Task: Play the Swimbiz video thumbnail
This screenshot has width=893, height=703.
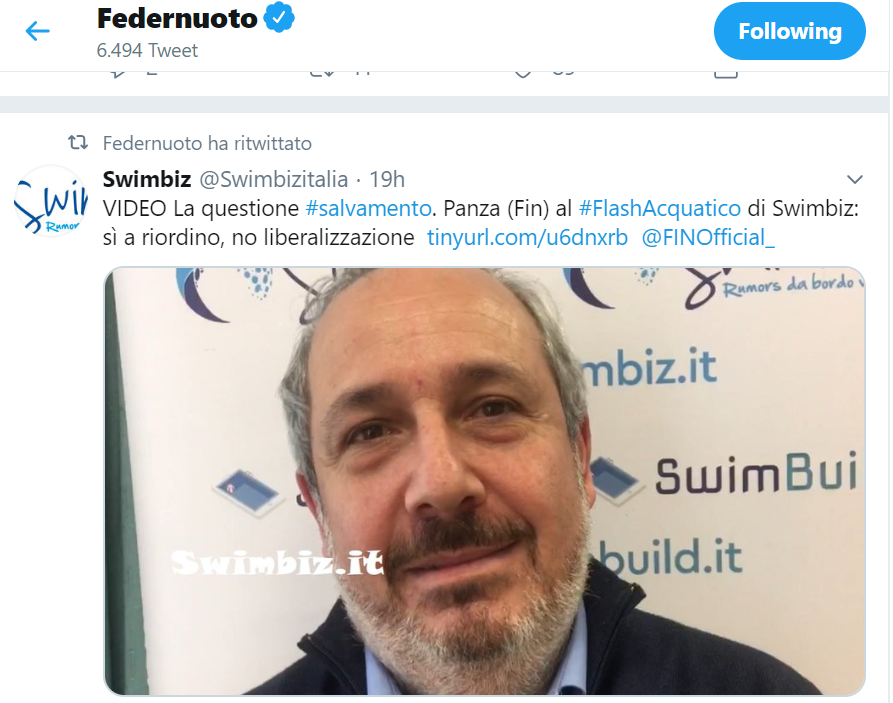Action: (x=484, y=481)
